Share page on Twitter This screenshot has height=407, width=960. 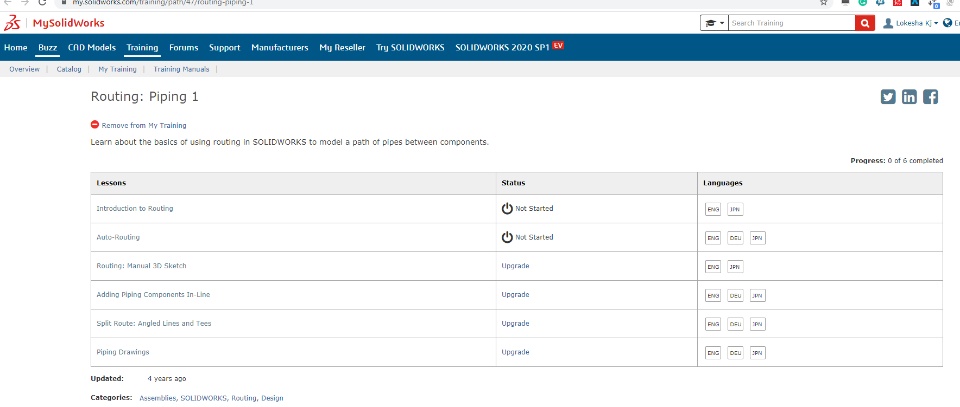(888, 97)
